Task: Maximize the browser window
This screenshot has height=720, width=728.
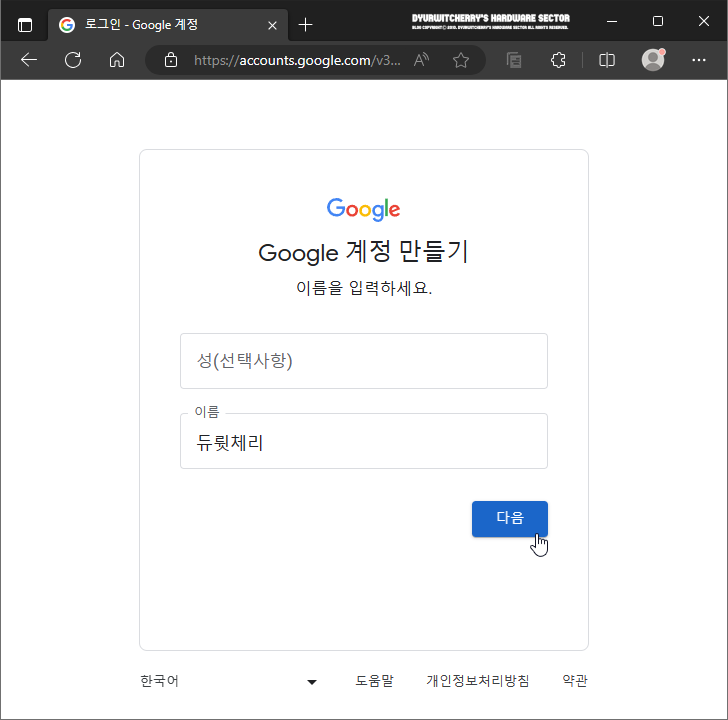Action: tap(657, 21)
